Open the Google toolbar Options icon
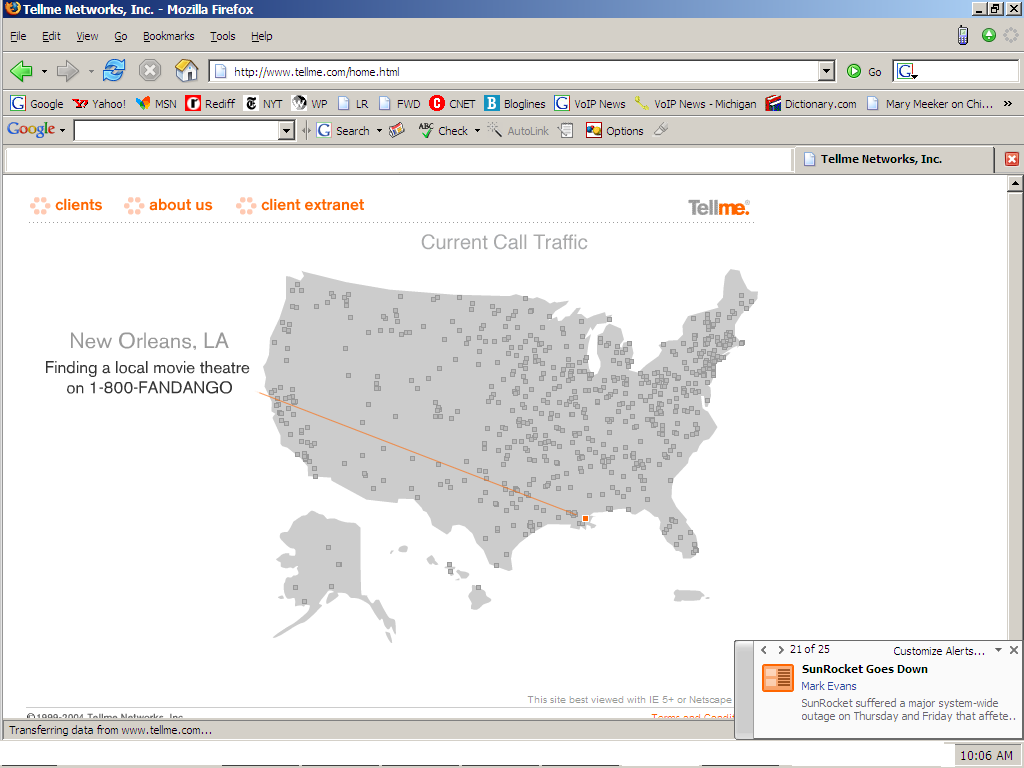Image resolution: width=1024 pixels, height=768 pixels. [594, 130]
